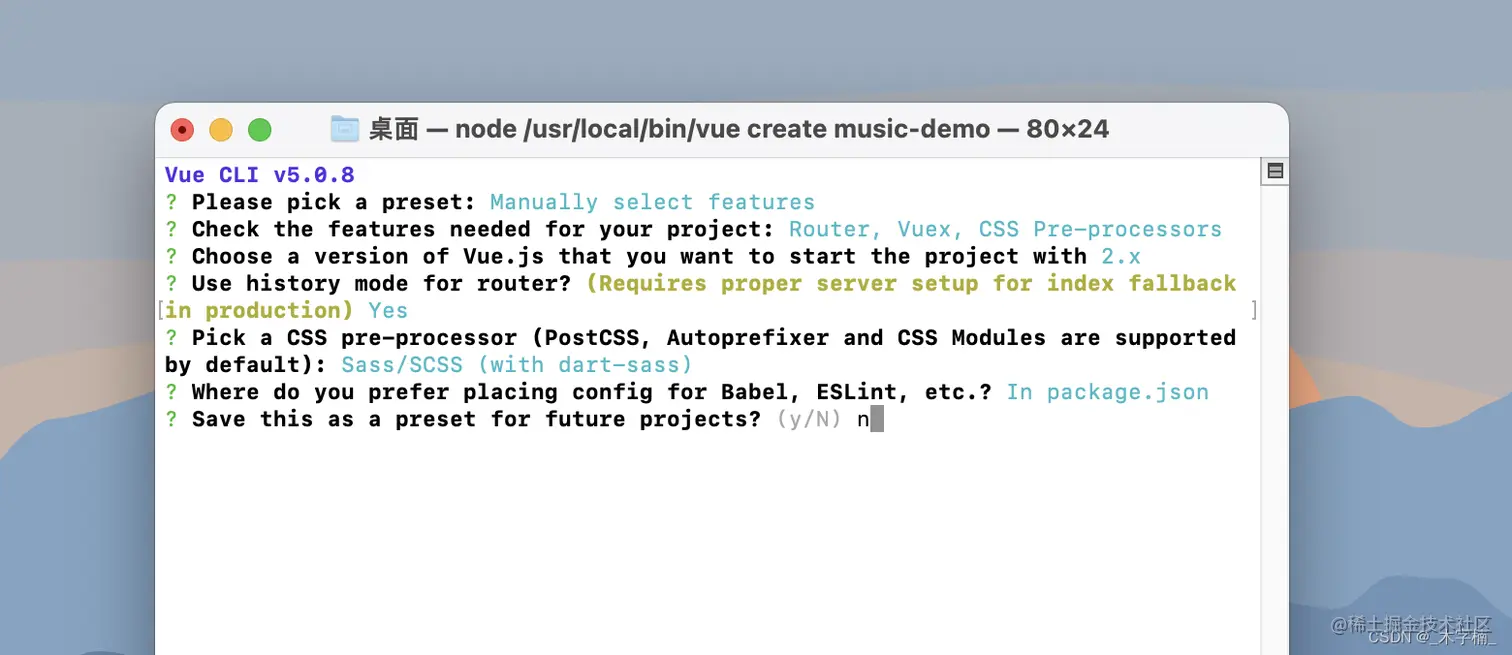Click the terminal's vertical scrollbar track
Viewport: 1512px width, 655px height.
[x=1275, y=420]
